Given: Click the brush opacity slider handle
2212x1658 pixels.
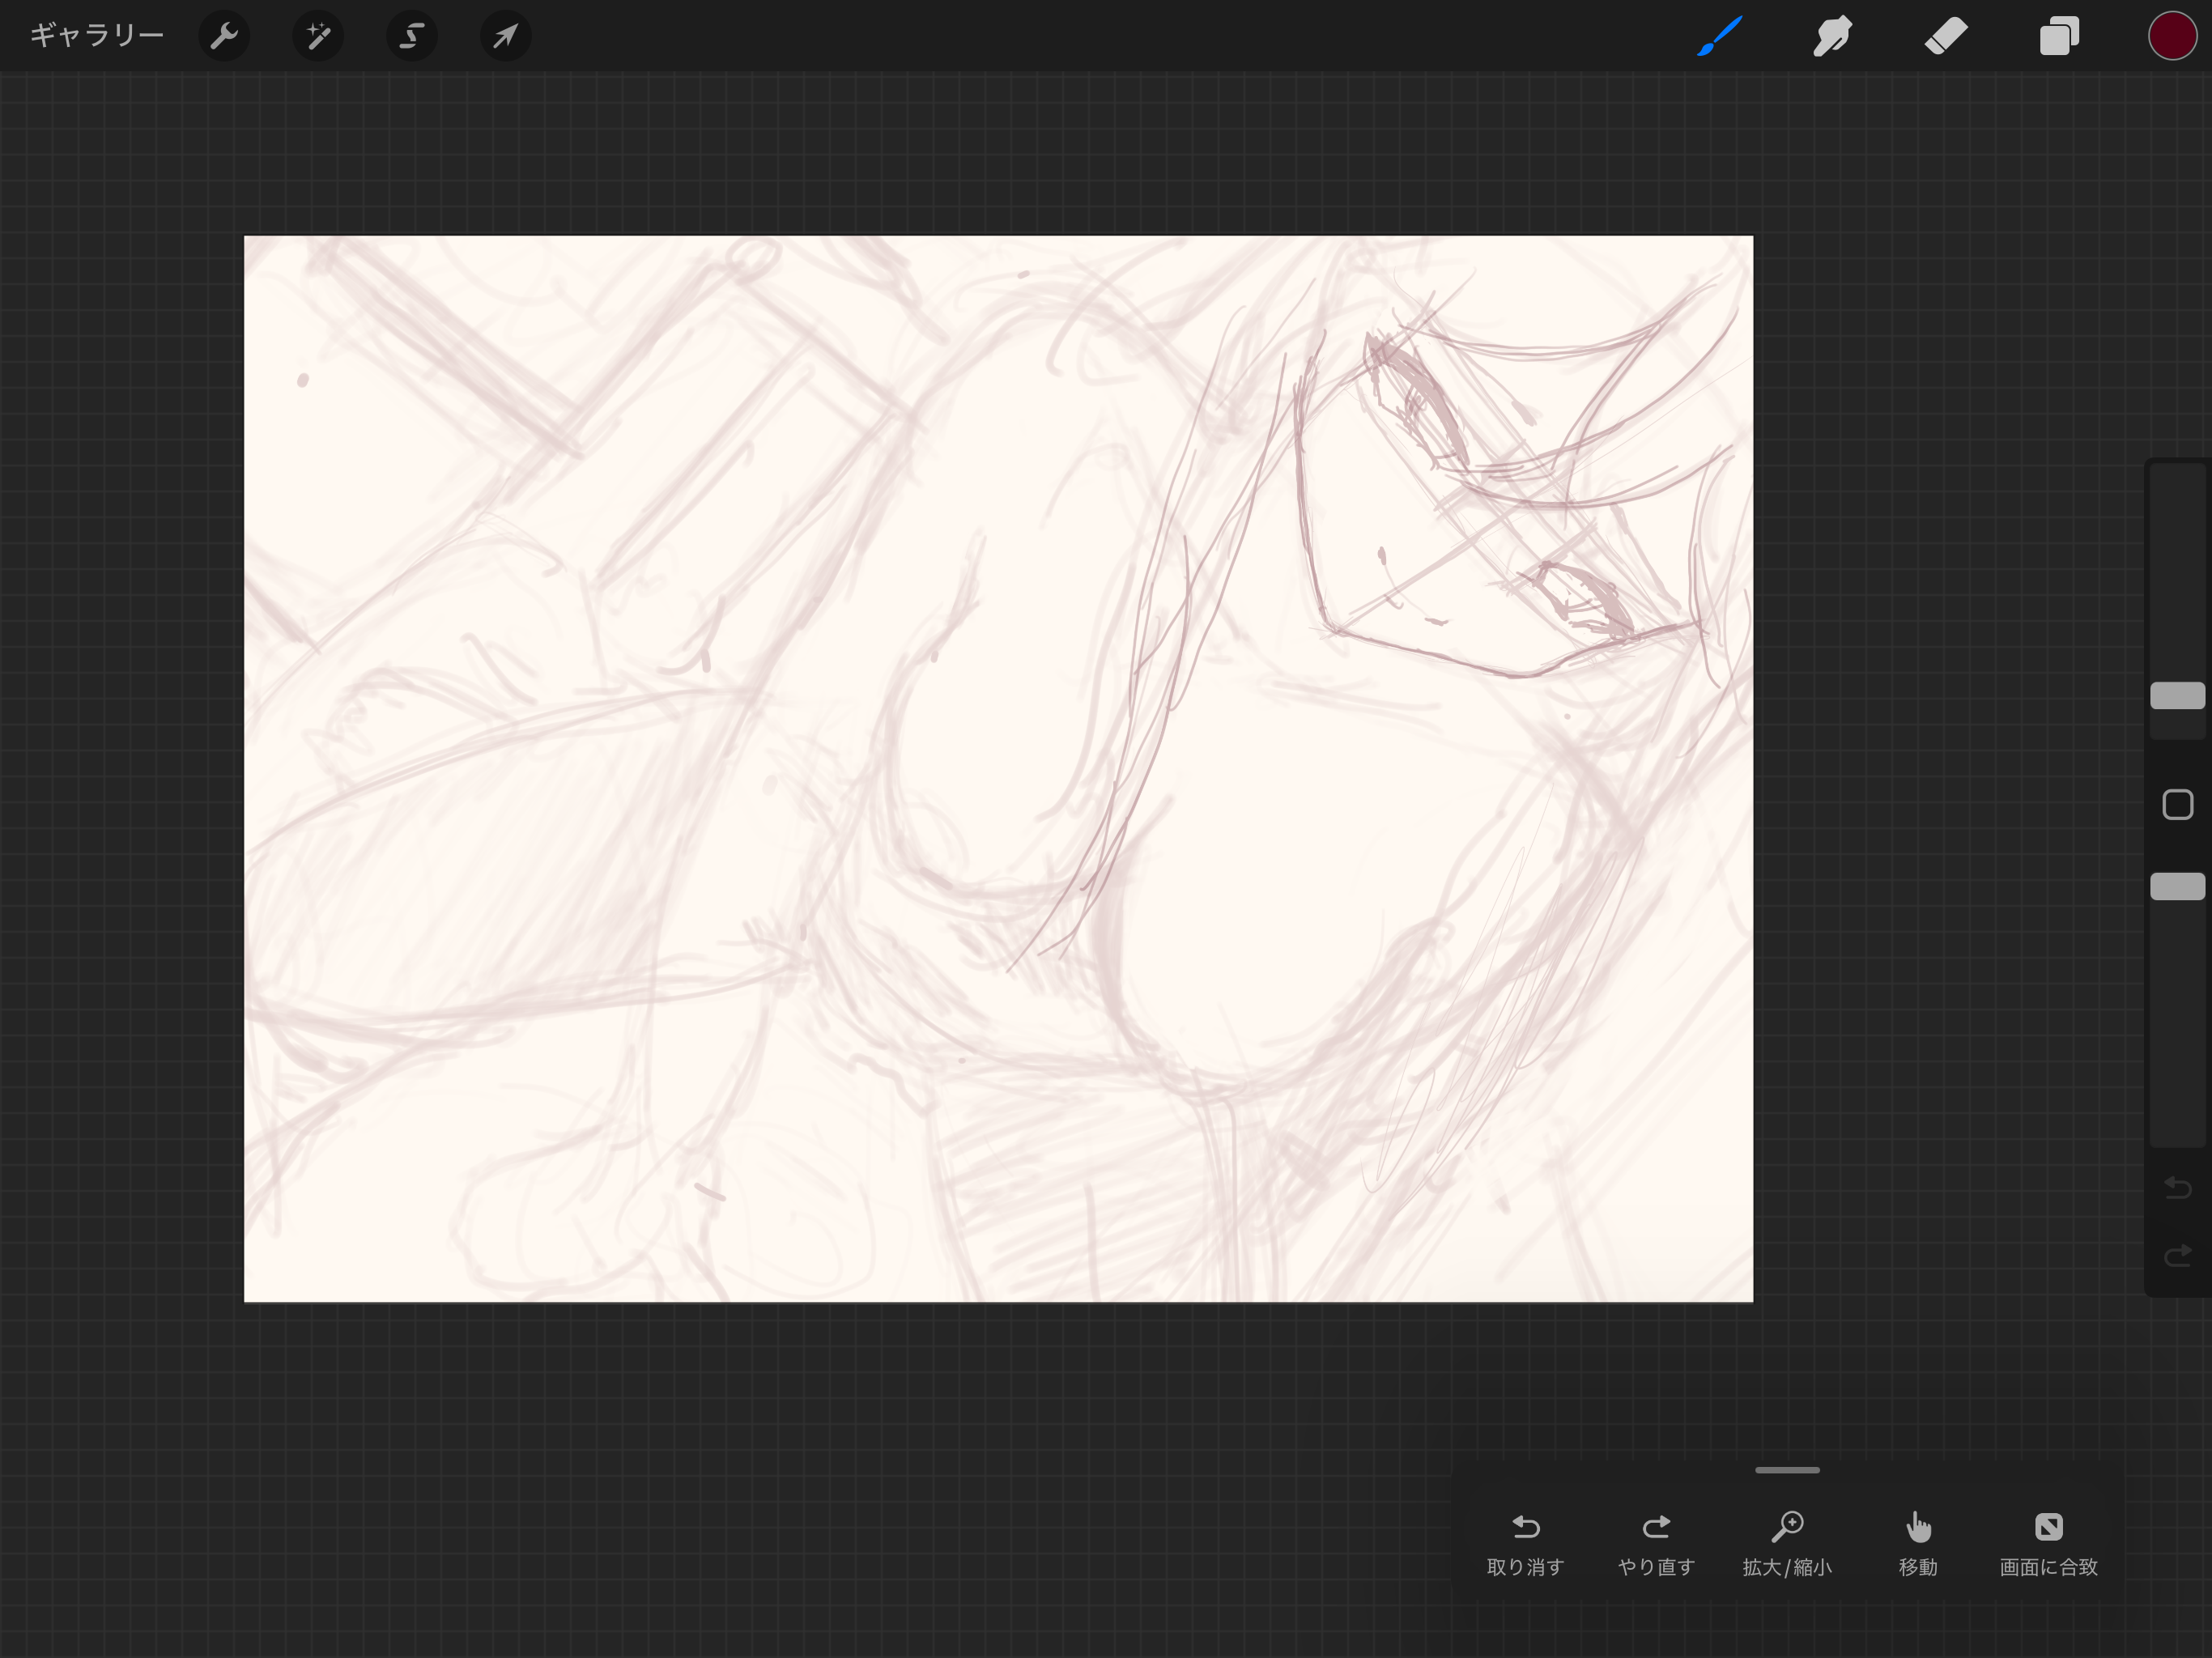Looking at the screenshot, I should pyautogui.click(x=2177, y=886).
